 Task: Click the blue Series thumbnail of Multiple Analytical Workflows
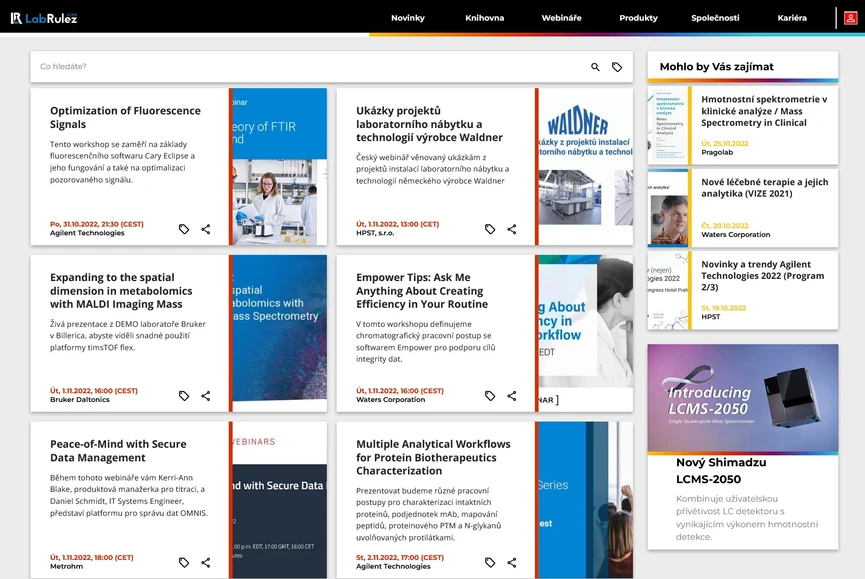[x=585, y=500]
